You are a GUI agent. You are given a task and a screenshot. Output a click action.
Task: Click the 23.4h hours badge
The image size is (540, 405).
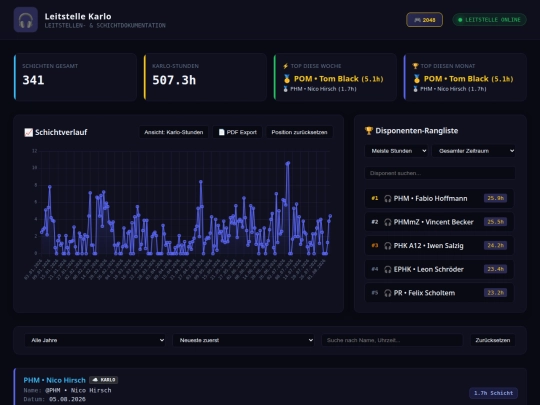(x=495, y=269)
